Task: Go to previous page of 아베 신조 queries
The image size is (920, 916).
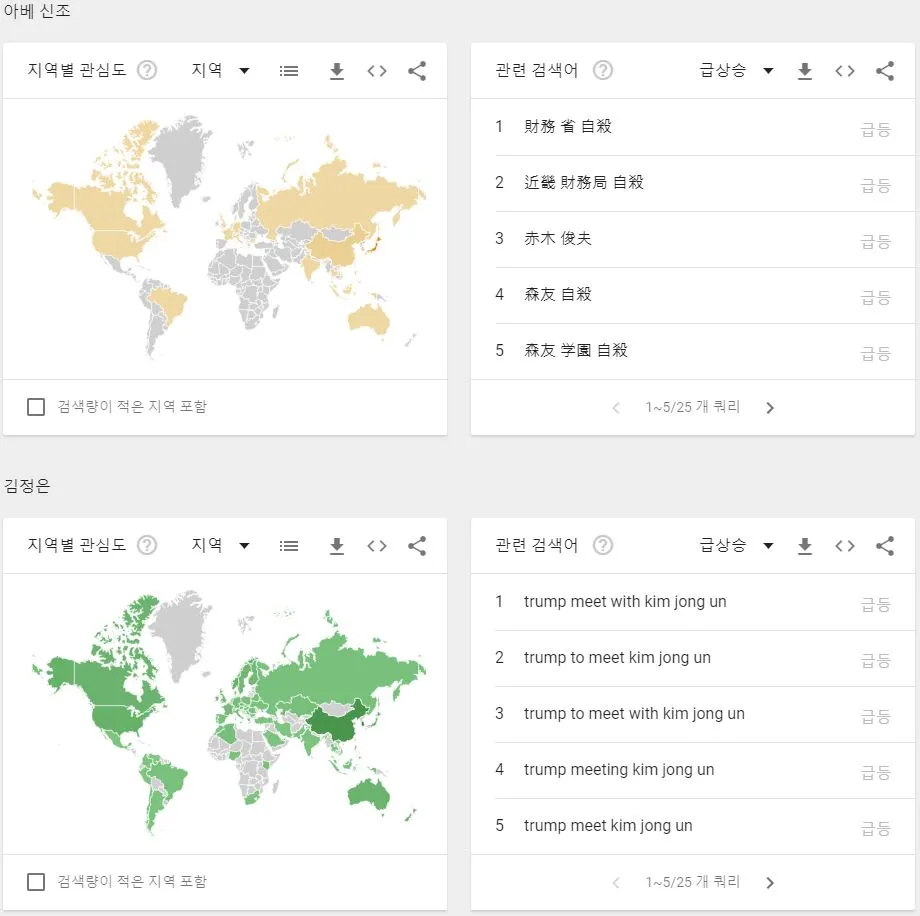Action: 616,408
